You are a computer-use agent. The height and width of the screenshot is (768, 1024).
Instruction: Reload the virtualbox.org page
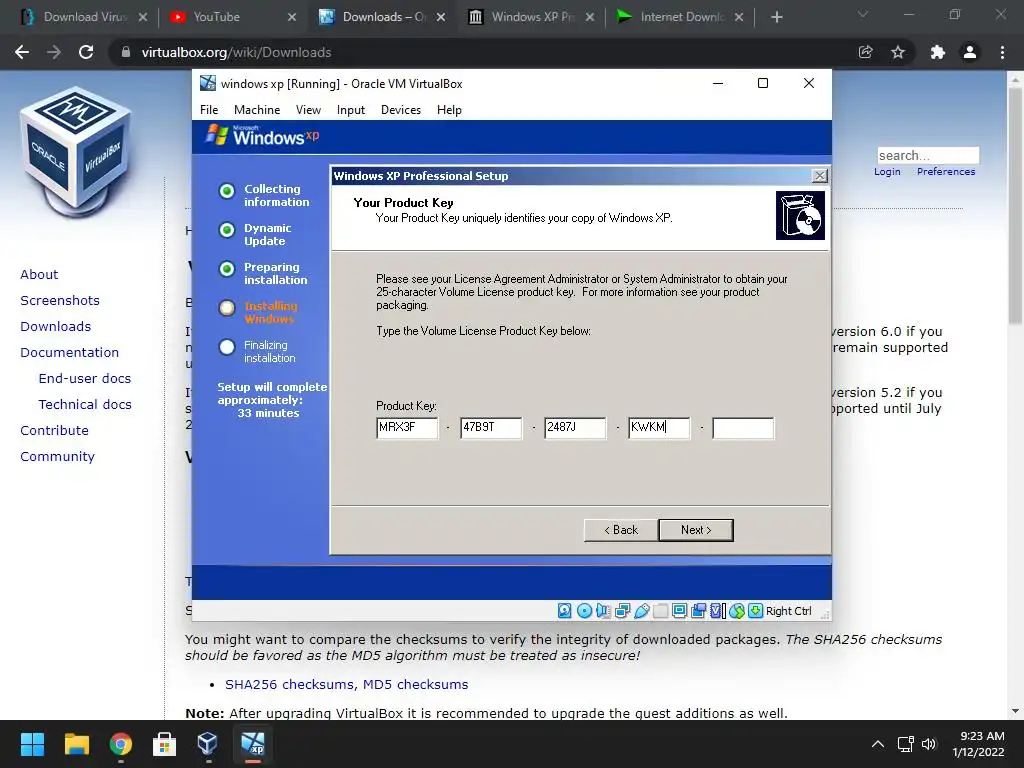tap(86, 52)
